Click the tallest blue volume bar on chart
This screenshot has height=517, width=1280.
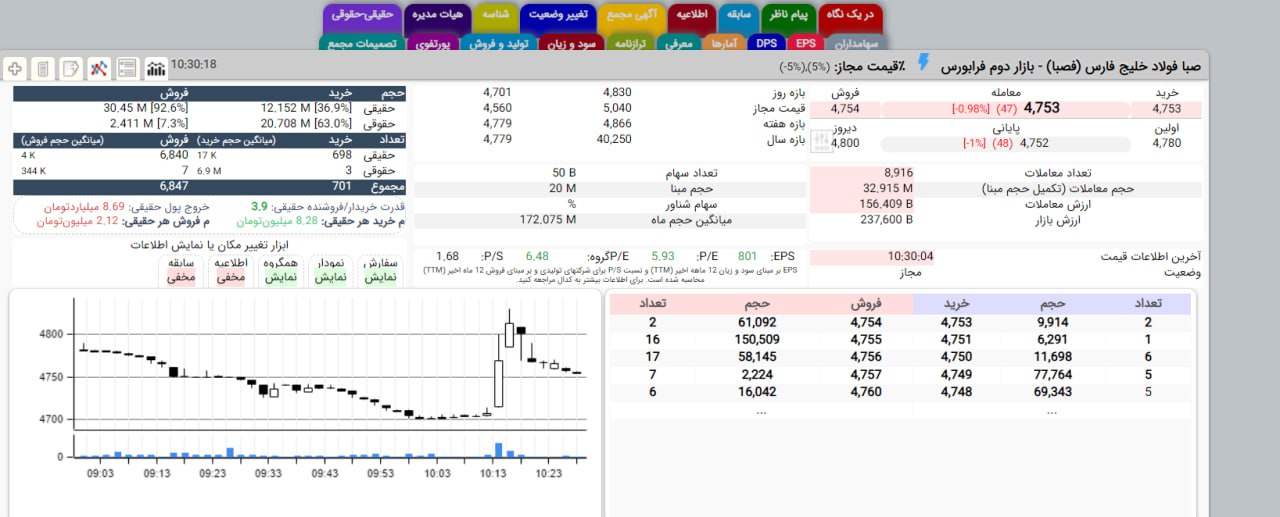pos(498,449)
